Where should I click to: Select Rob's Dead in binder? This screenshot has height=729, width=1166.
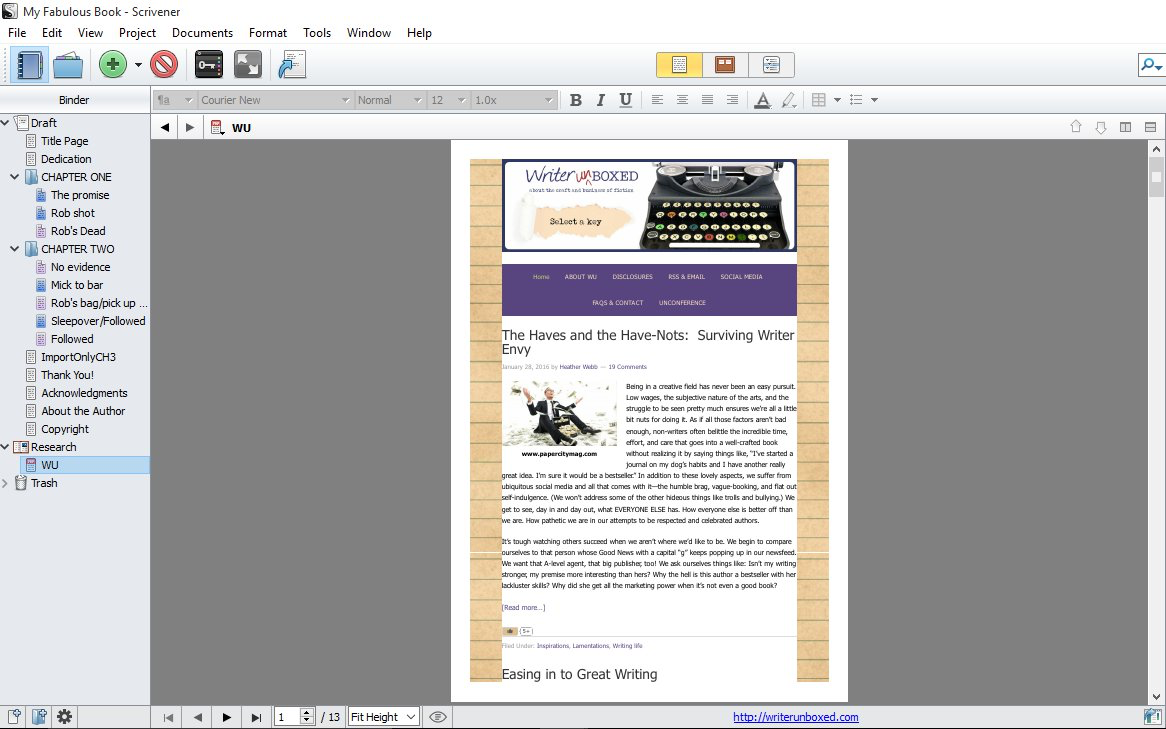[x=78, y=231]
